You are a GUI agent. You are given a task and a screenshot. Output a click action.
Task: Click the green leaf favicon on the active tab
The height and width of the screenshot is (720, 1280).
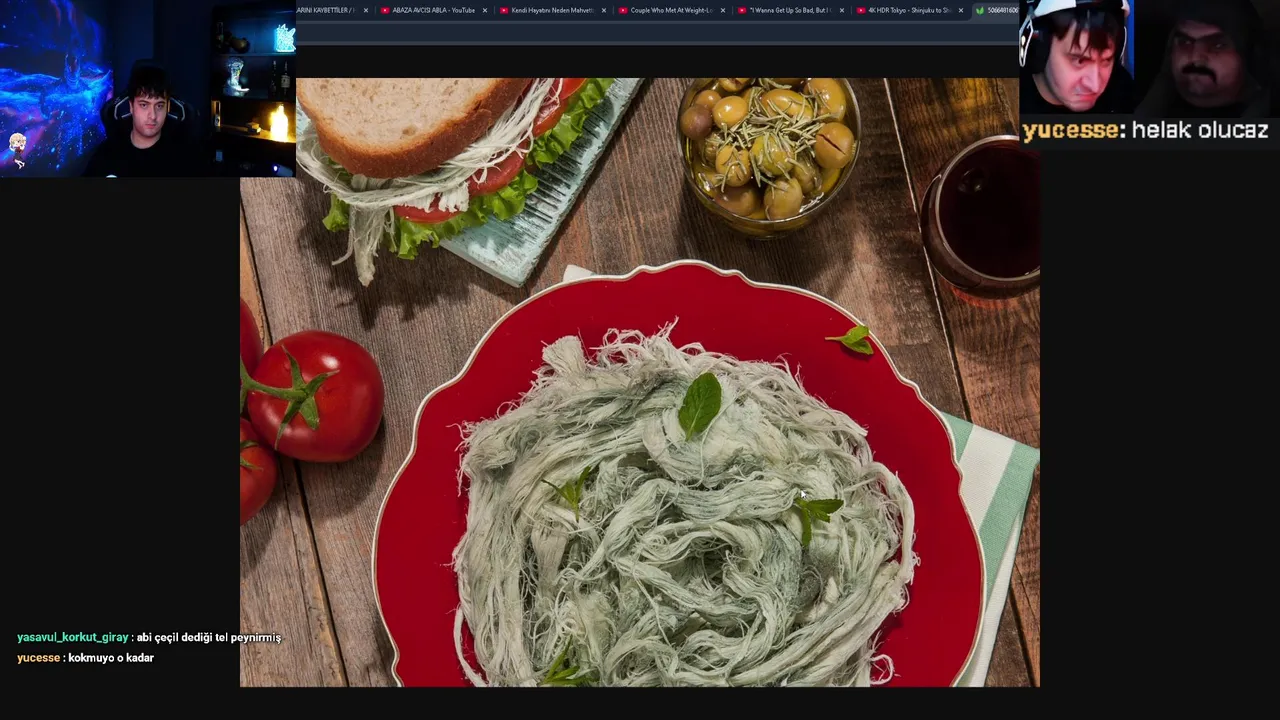980,10
